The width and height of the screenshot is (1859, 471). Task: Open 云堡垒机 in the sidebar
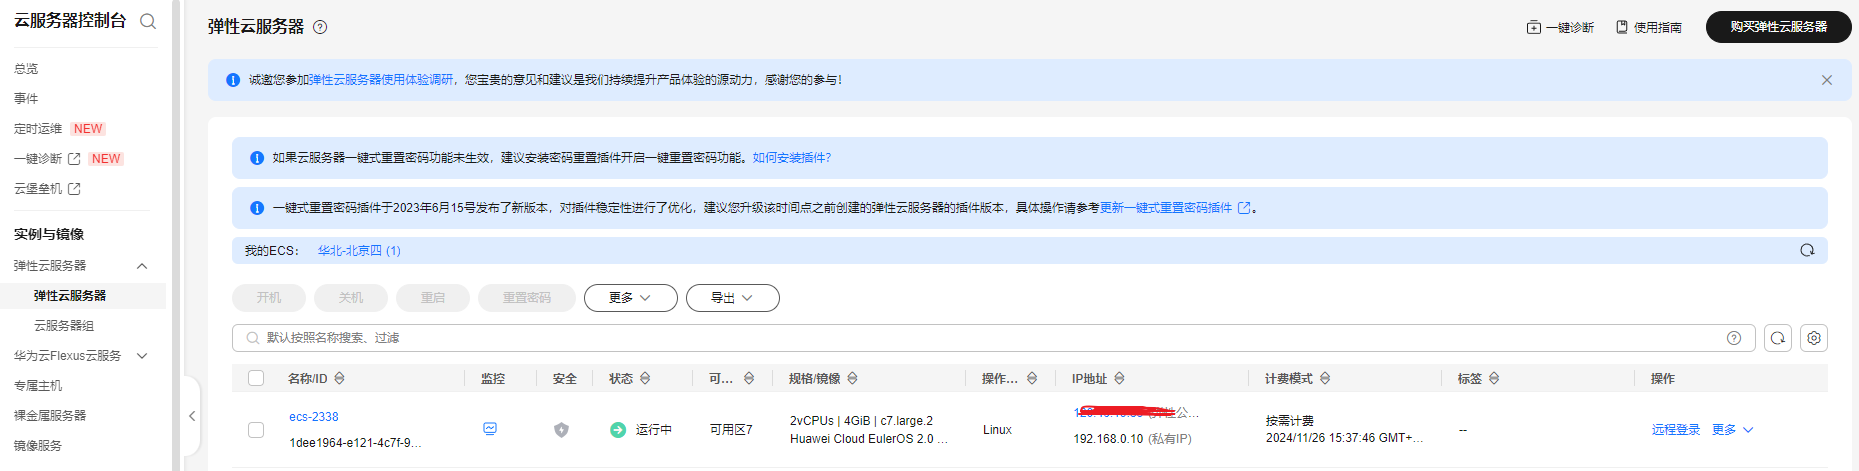click(38, 189)
